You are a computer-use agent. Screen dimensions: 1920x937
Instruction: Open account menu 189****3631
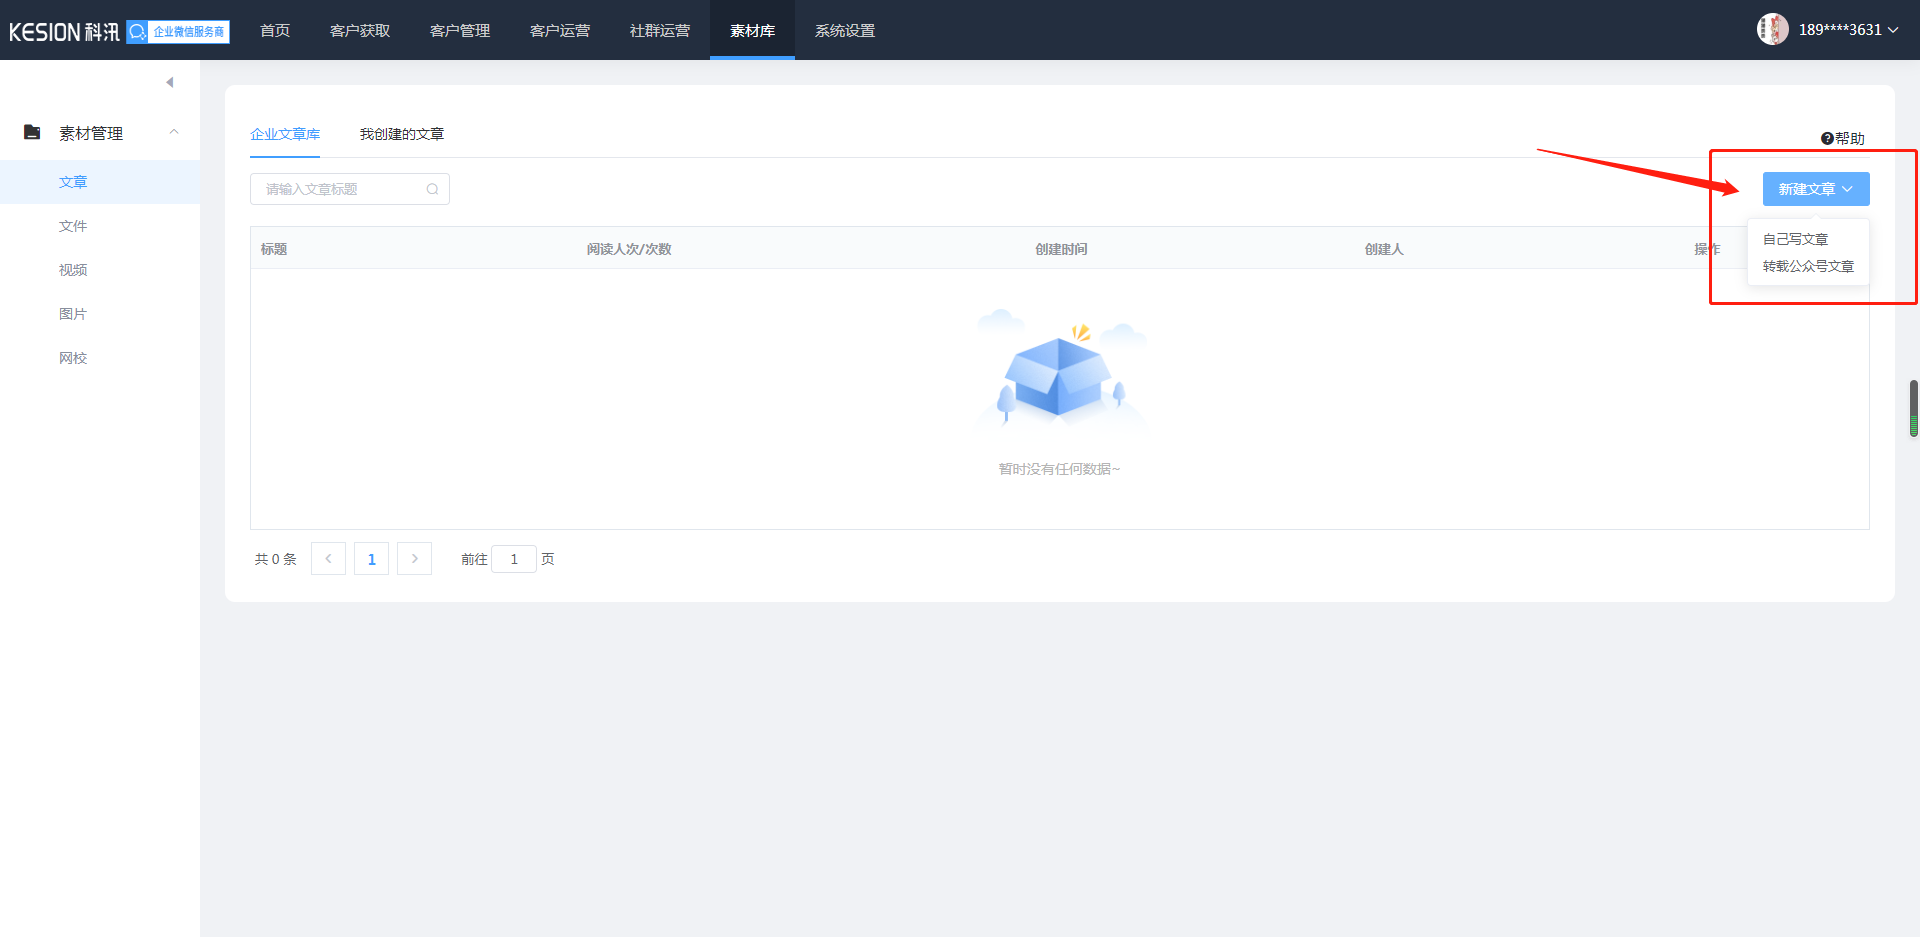coord(1847,30)
